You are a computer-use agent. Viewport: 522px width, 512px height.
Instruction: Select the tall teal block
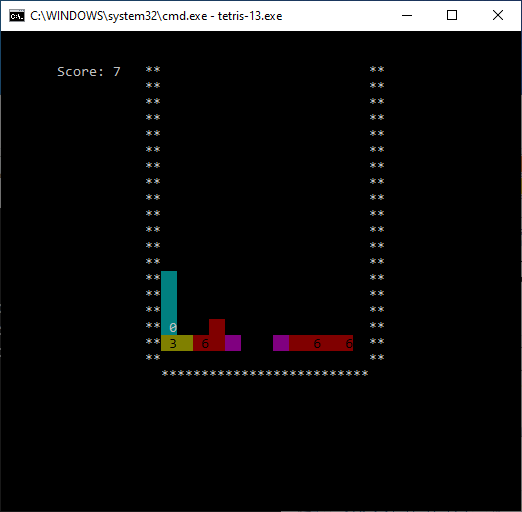coord(169,303)
